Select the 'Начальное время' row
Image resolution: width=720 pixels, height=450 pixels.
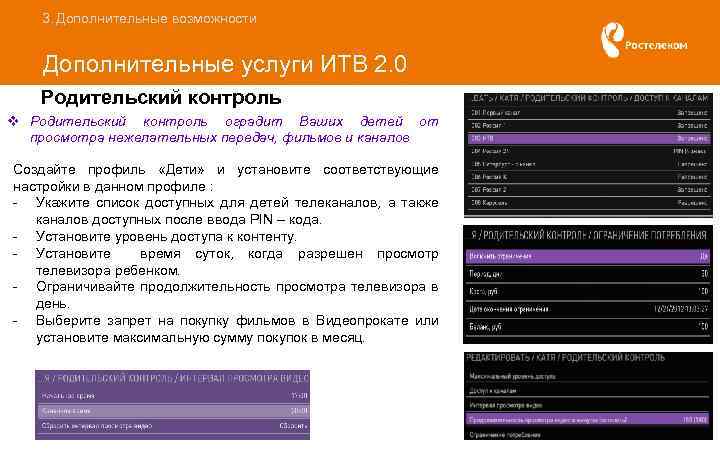(173, 396)
